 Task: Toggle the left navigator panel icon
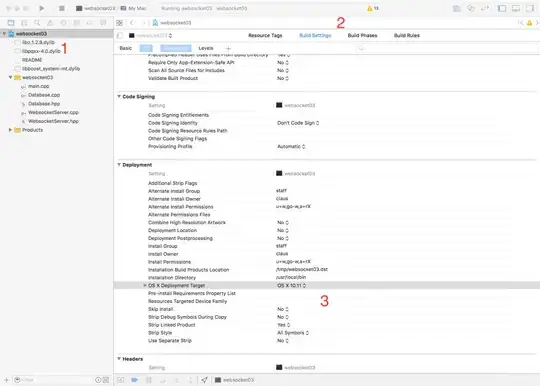pos(502,8)
